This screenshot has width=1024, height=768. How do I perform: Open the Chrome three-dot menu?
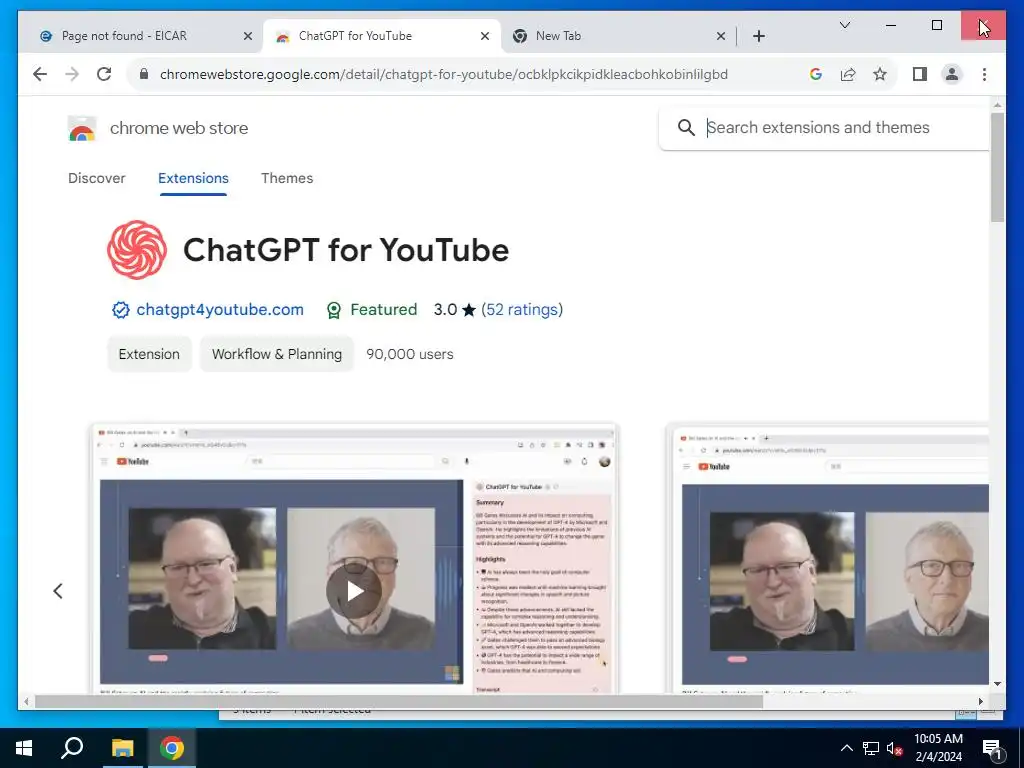click(x=984, y=74)
